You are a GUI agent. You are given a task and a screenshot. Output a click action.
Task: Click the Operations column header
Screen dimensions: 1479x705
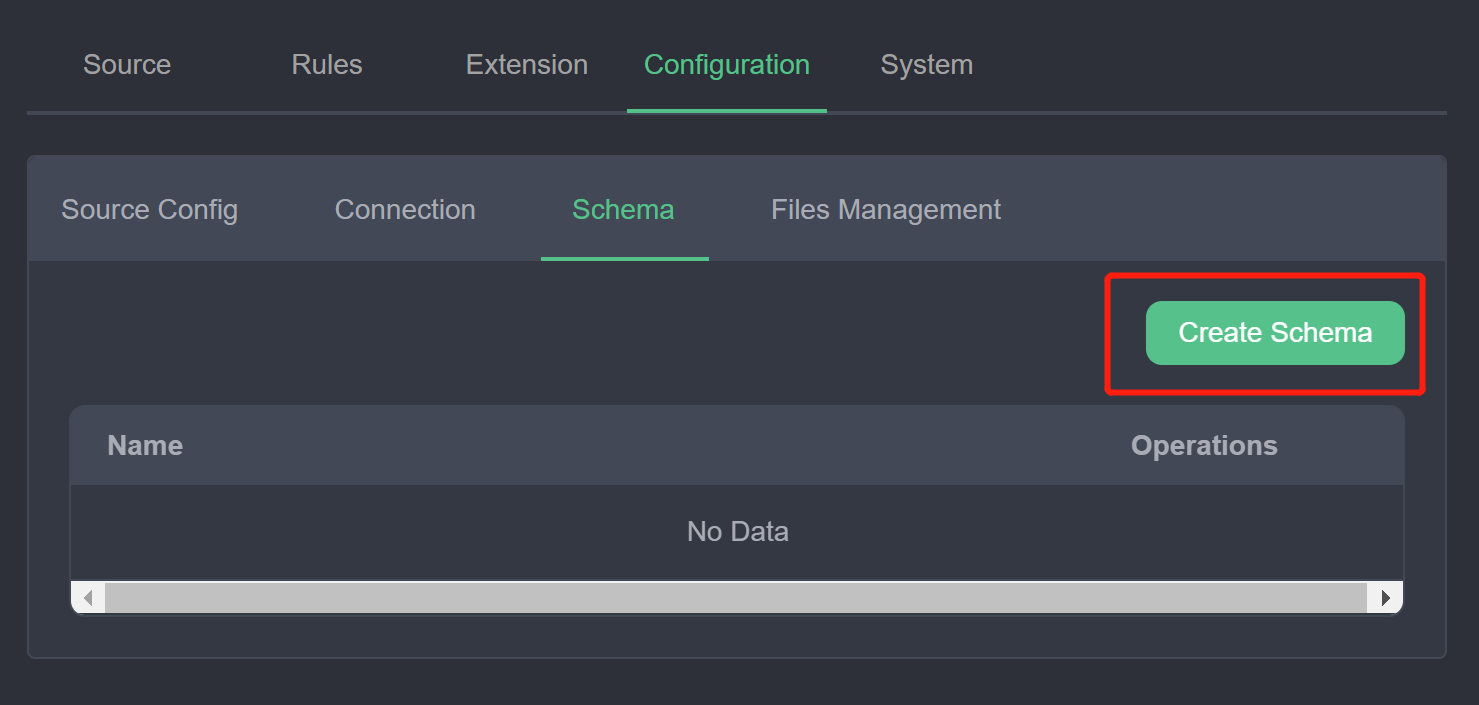1204,446
